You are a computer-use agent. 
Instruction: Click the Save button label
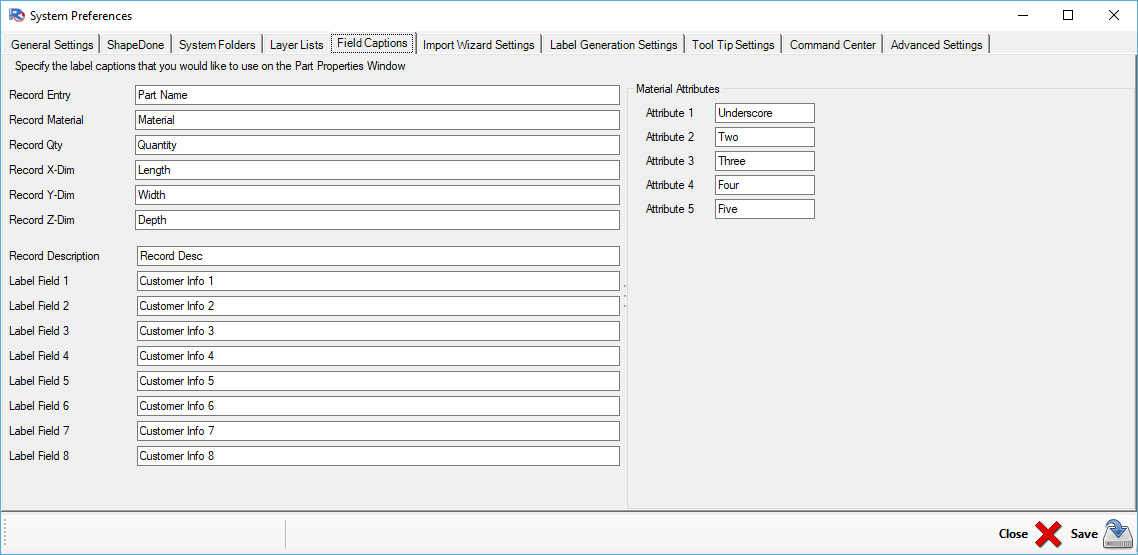[1084, 534]
